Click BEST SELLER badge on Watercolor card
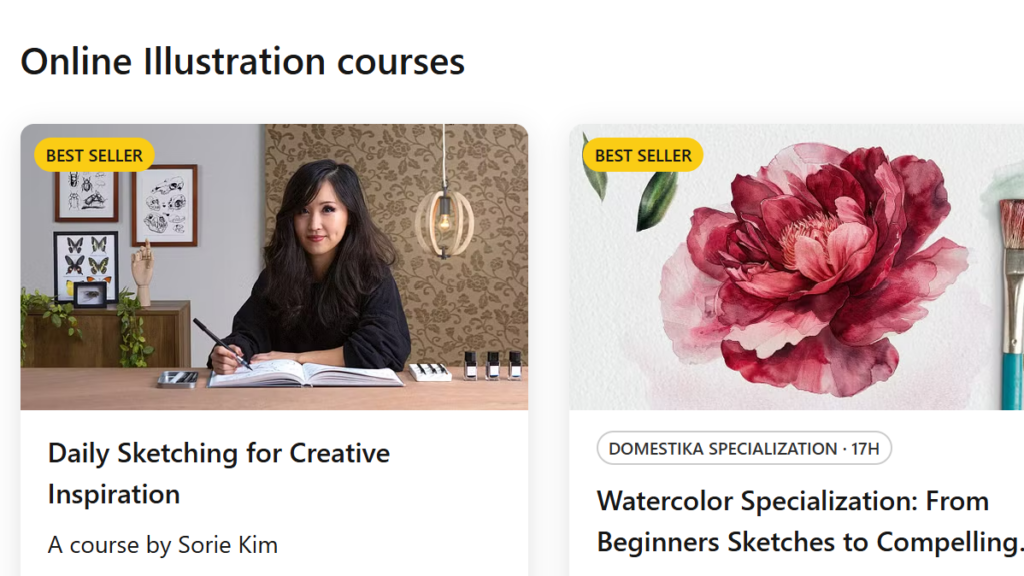Screen dimensions: 1024x576 click(643, 155)
